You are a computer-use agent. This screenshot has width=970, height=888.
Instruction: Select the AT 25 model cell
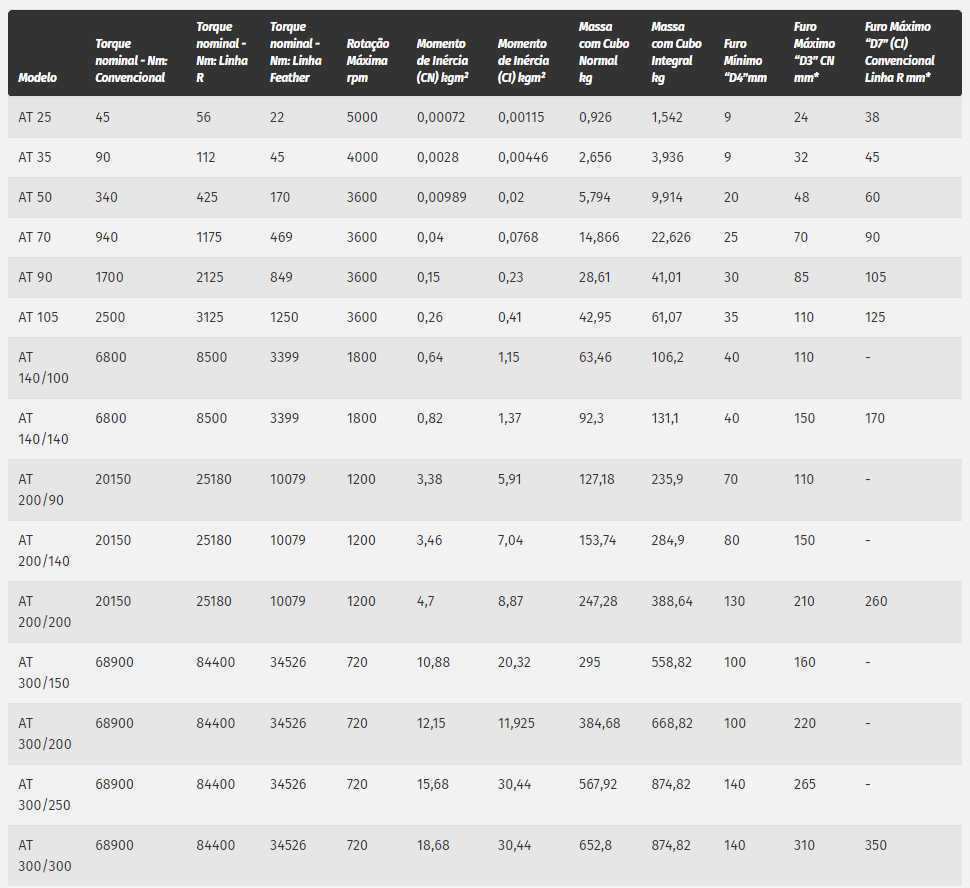coord(35,117)
